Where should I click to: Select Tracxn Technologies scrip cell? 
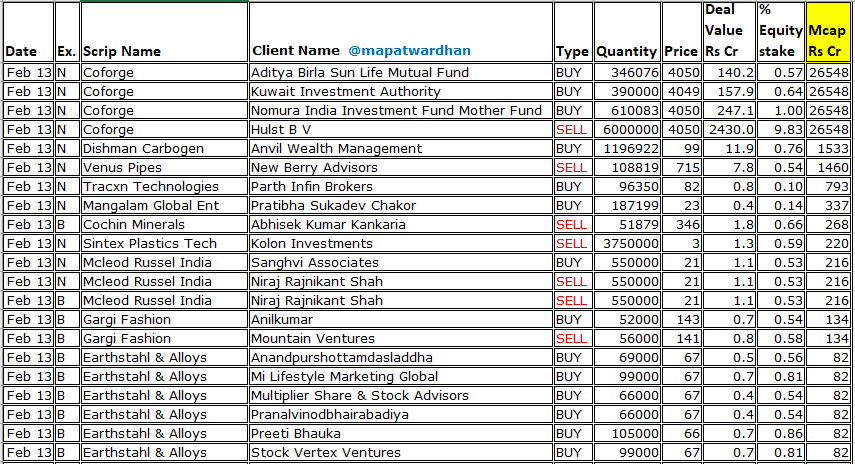(x=164, y=186)
